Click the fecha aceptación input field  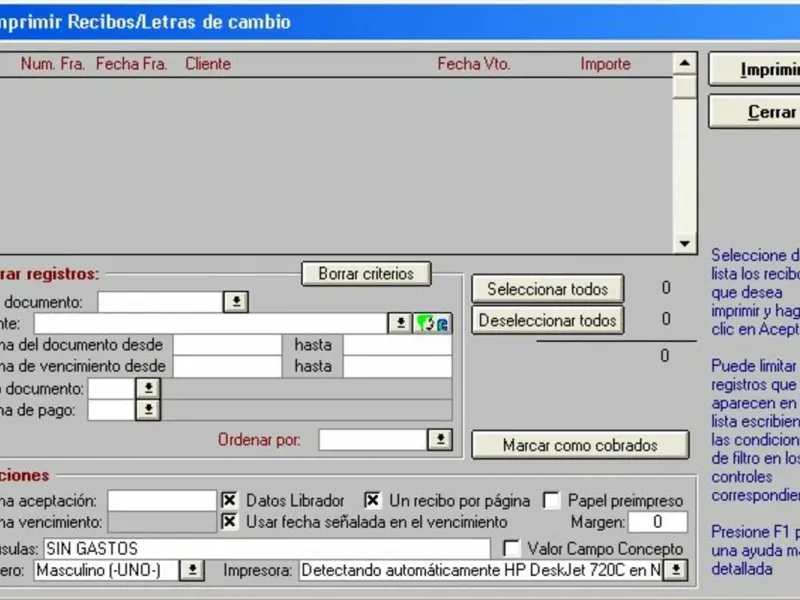(162, 501)
